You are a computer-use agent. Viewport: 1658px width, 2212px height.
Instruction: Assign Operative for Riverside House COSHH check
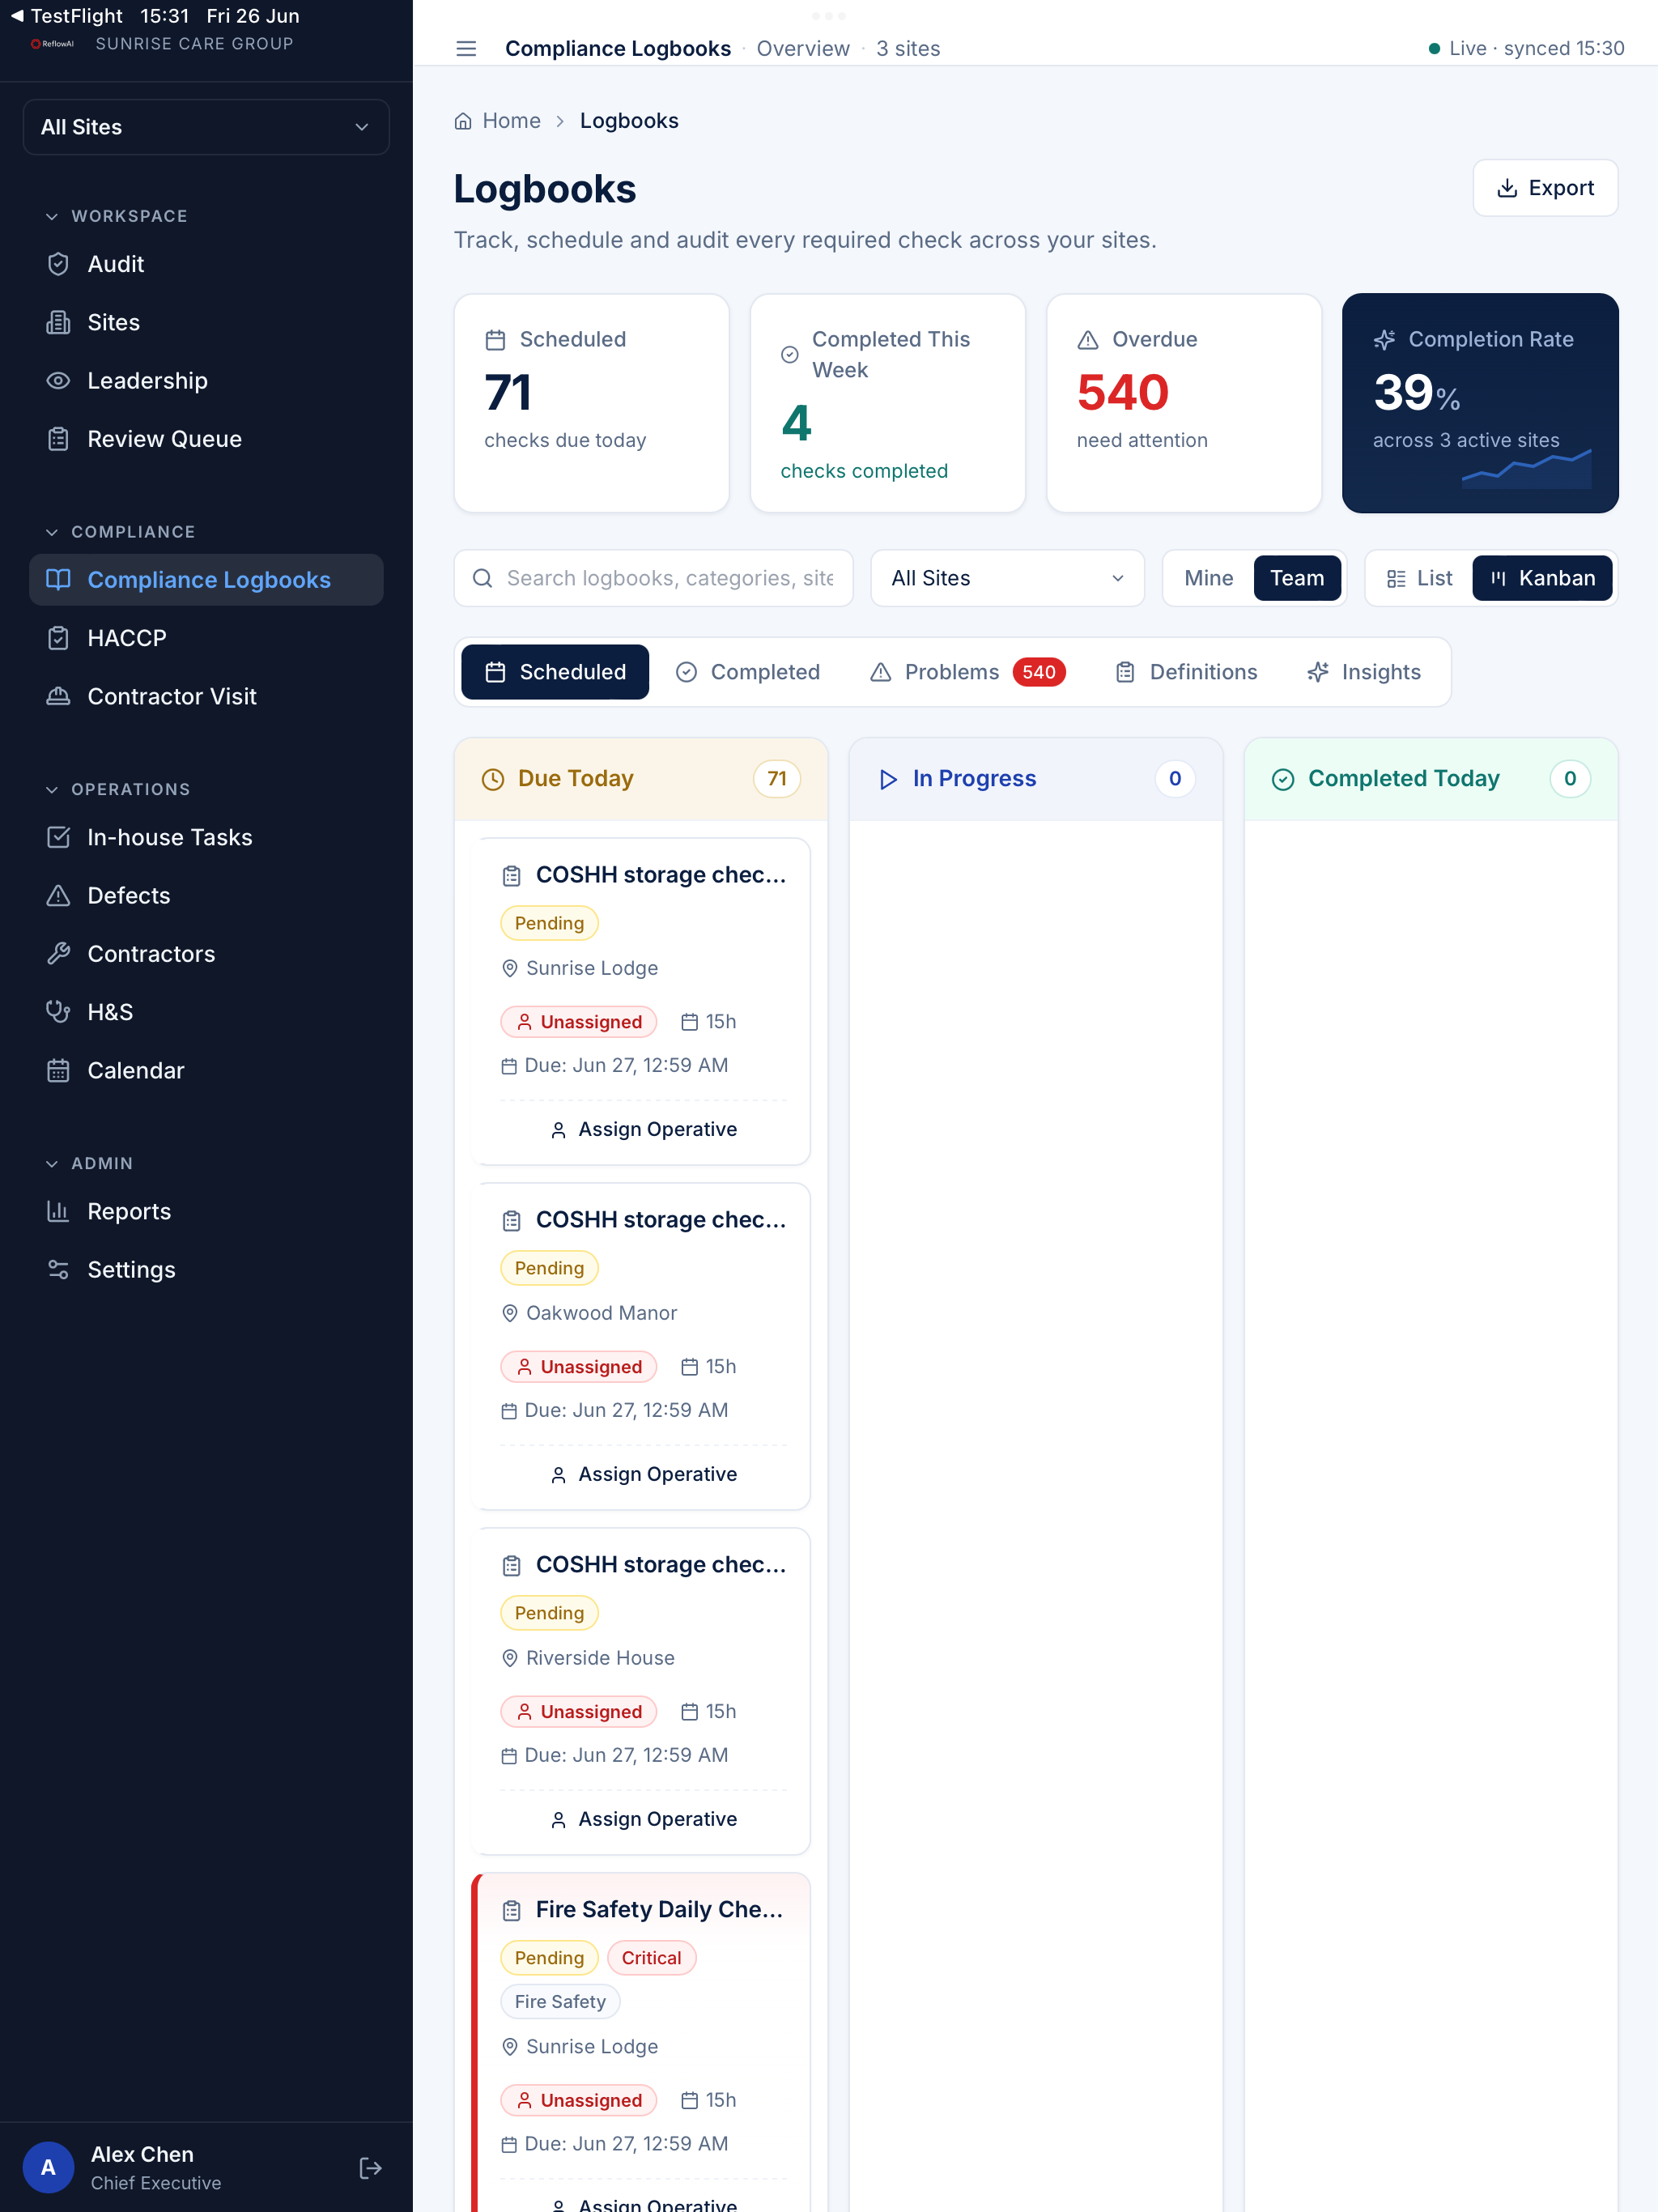[643, 1819]
